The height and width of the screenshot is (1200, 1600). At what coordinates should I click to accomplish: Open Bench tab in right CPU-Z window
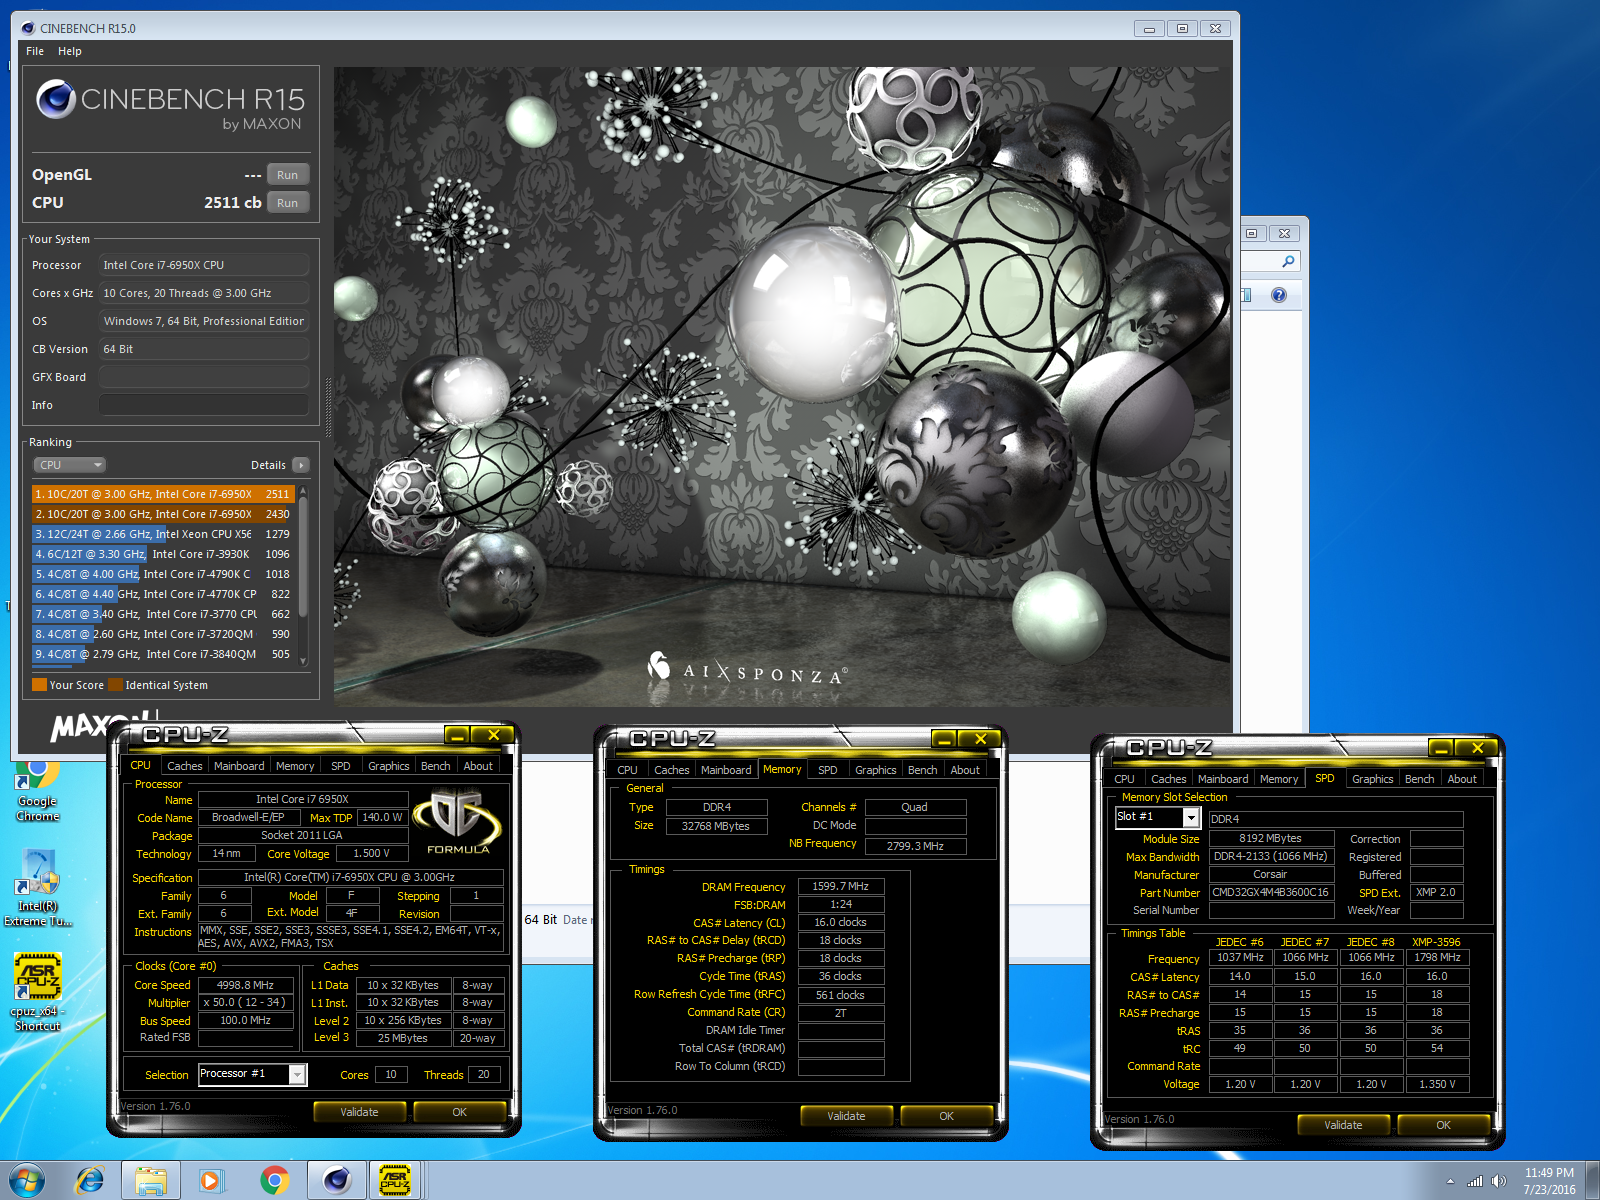[1420, 779]
